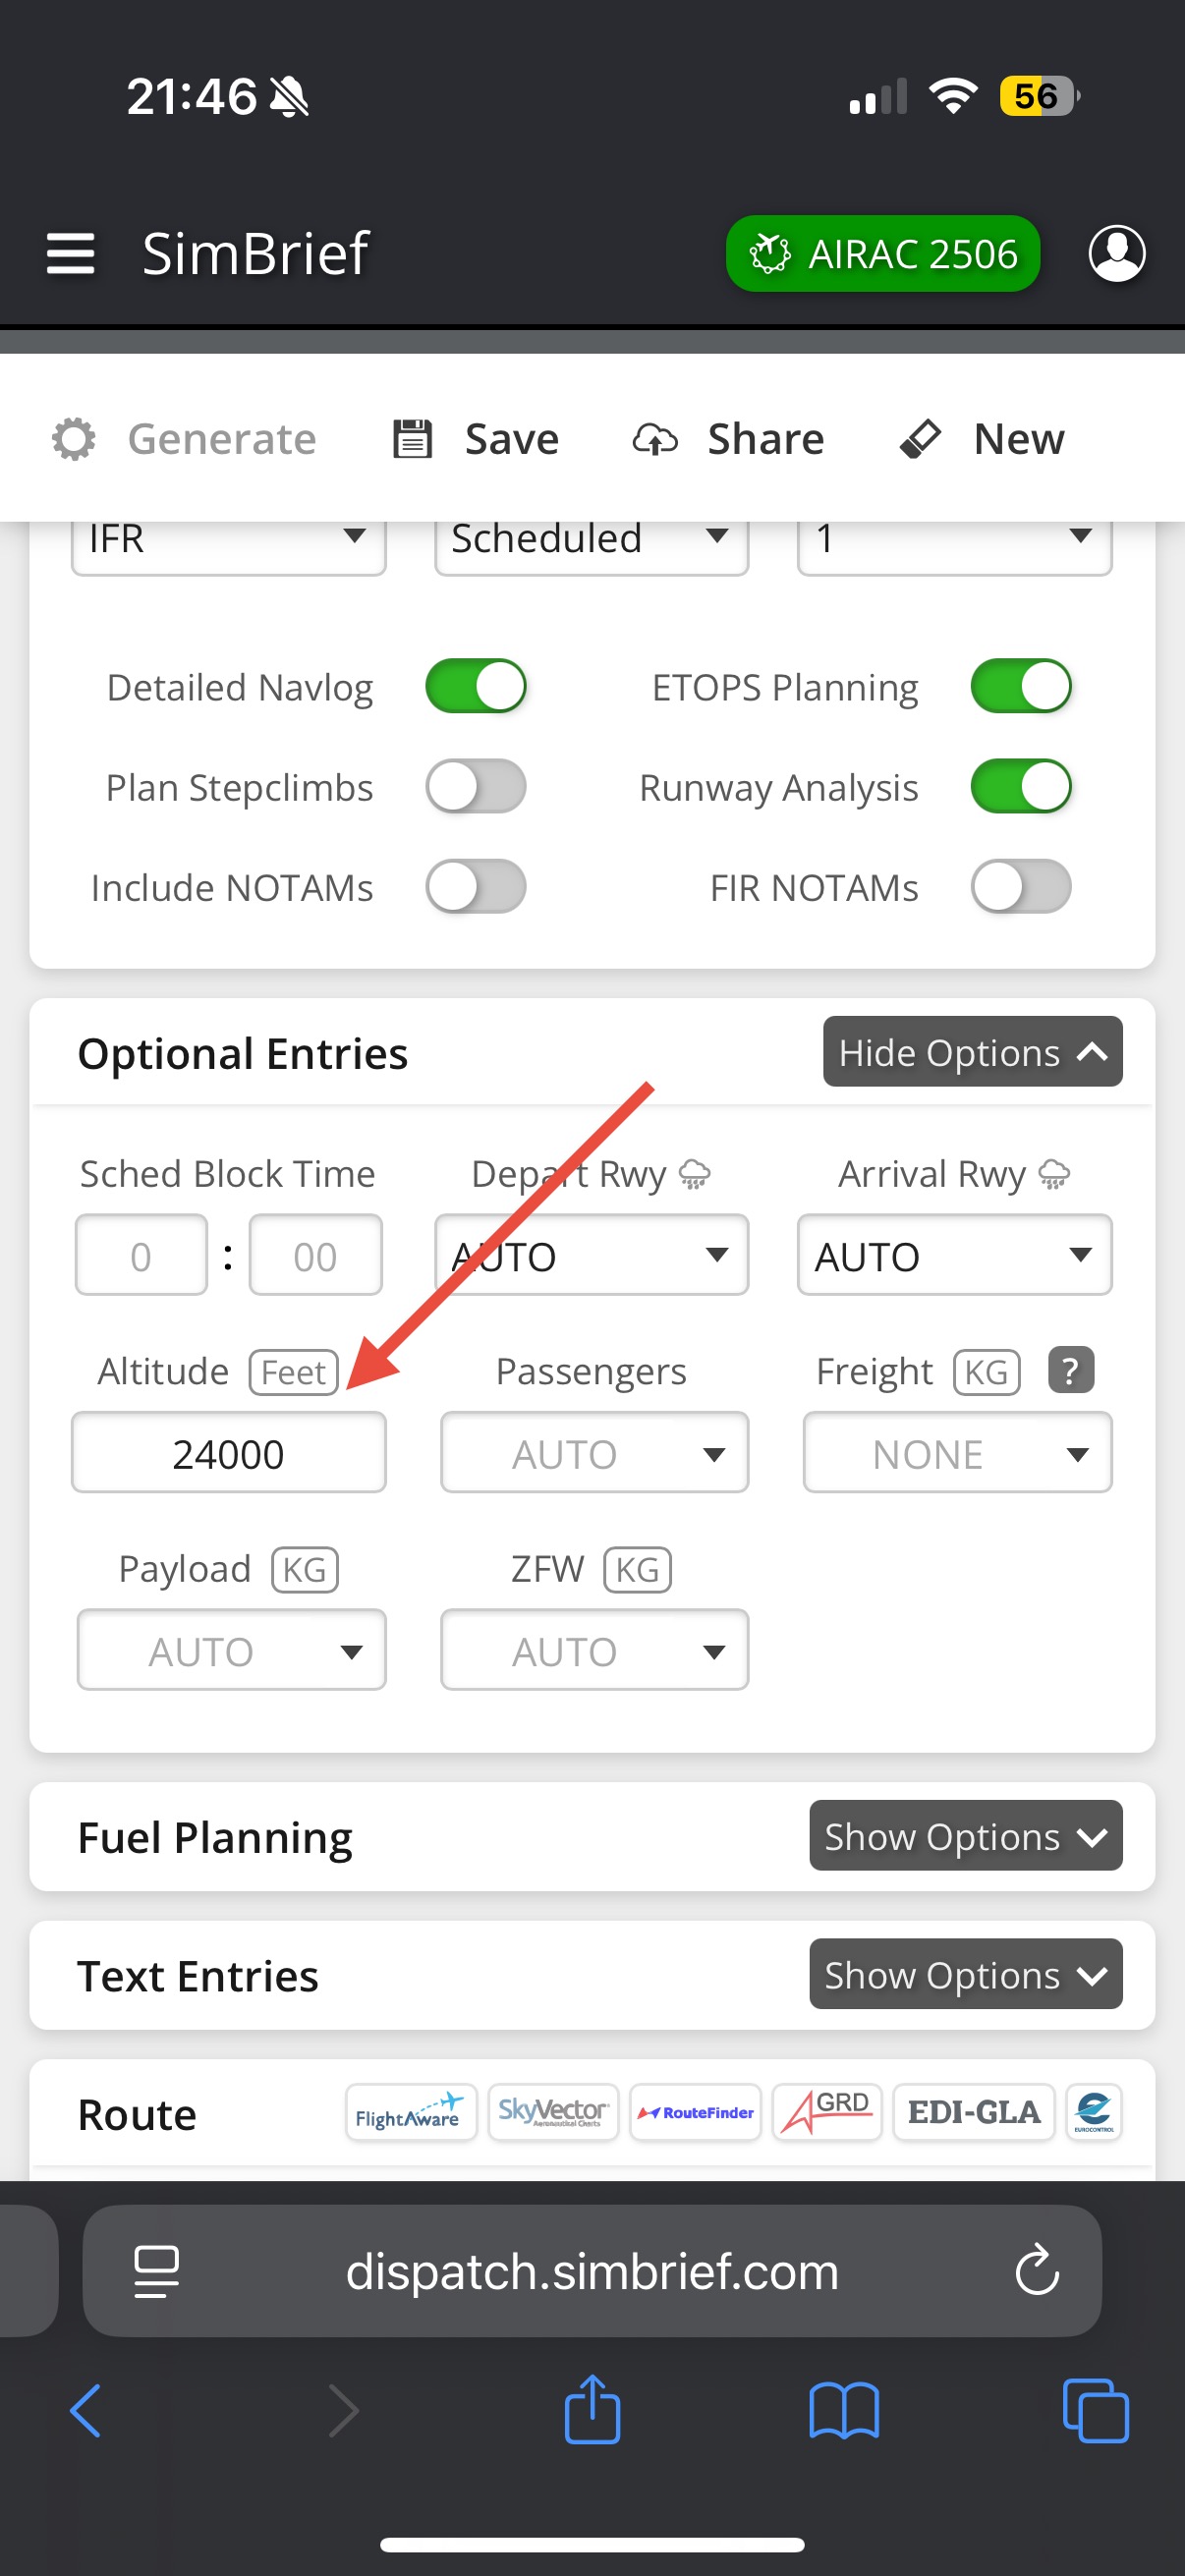Tap Safari reload page icon
Viewport: 1185px width, 2576px height.
[x=1037, y=2271]
